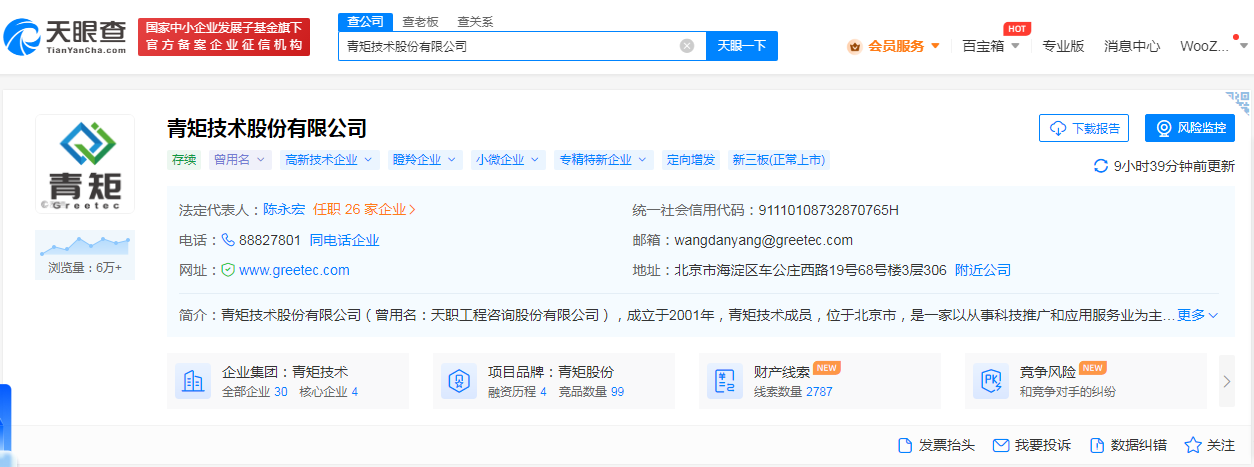1254x467 pixels.
Task: Open 竞品数量 99 link
Action: click(591, 392)
